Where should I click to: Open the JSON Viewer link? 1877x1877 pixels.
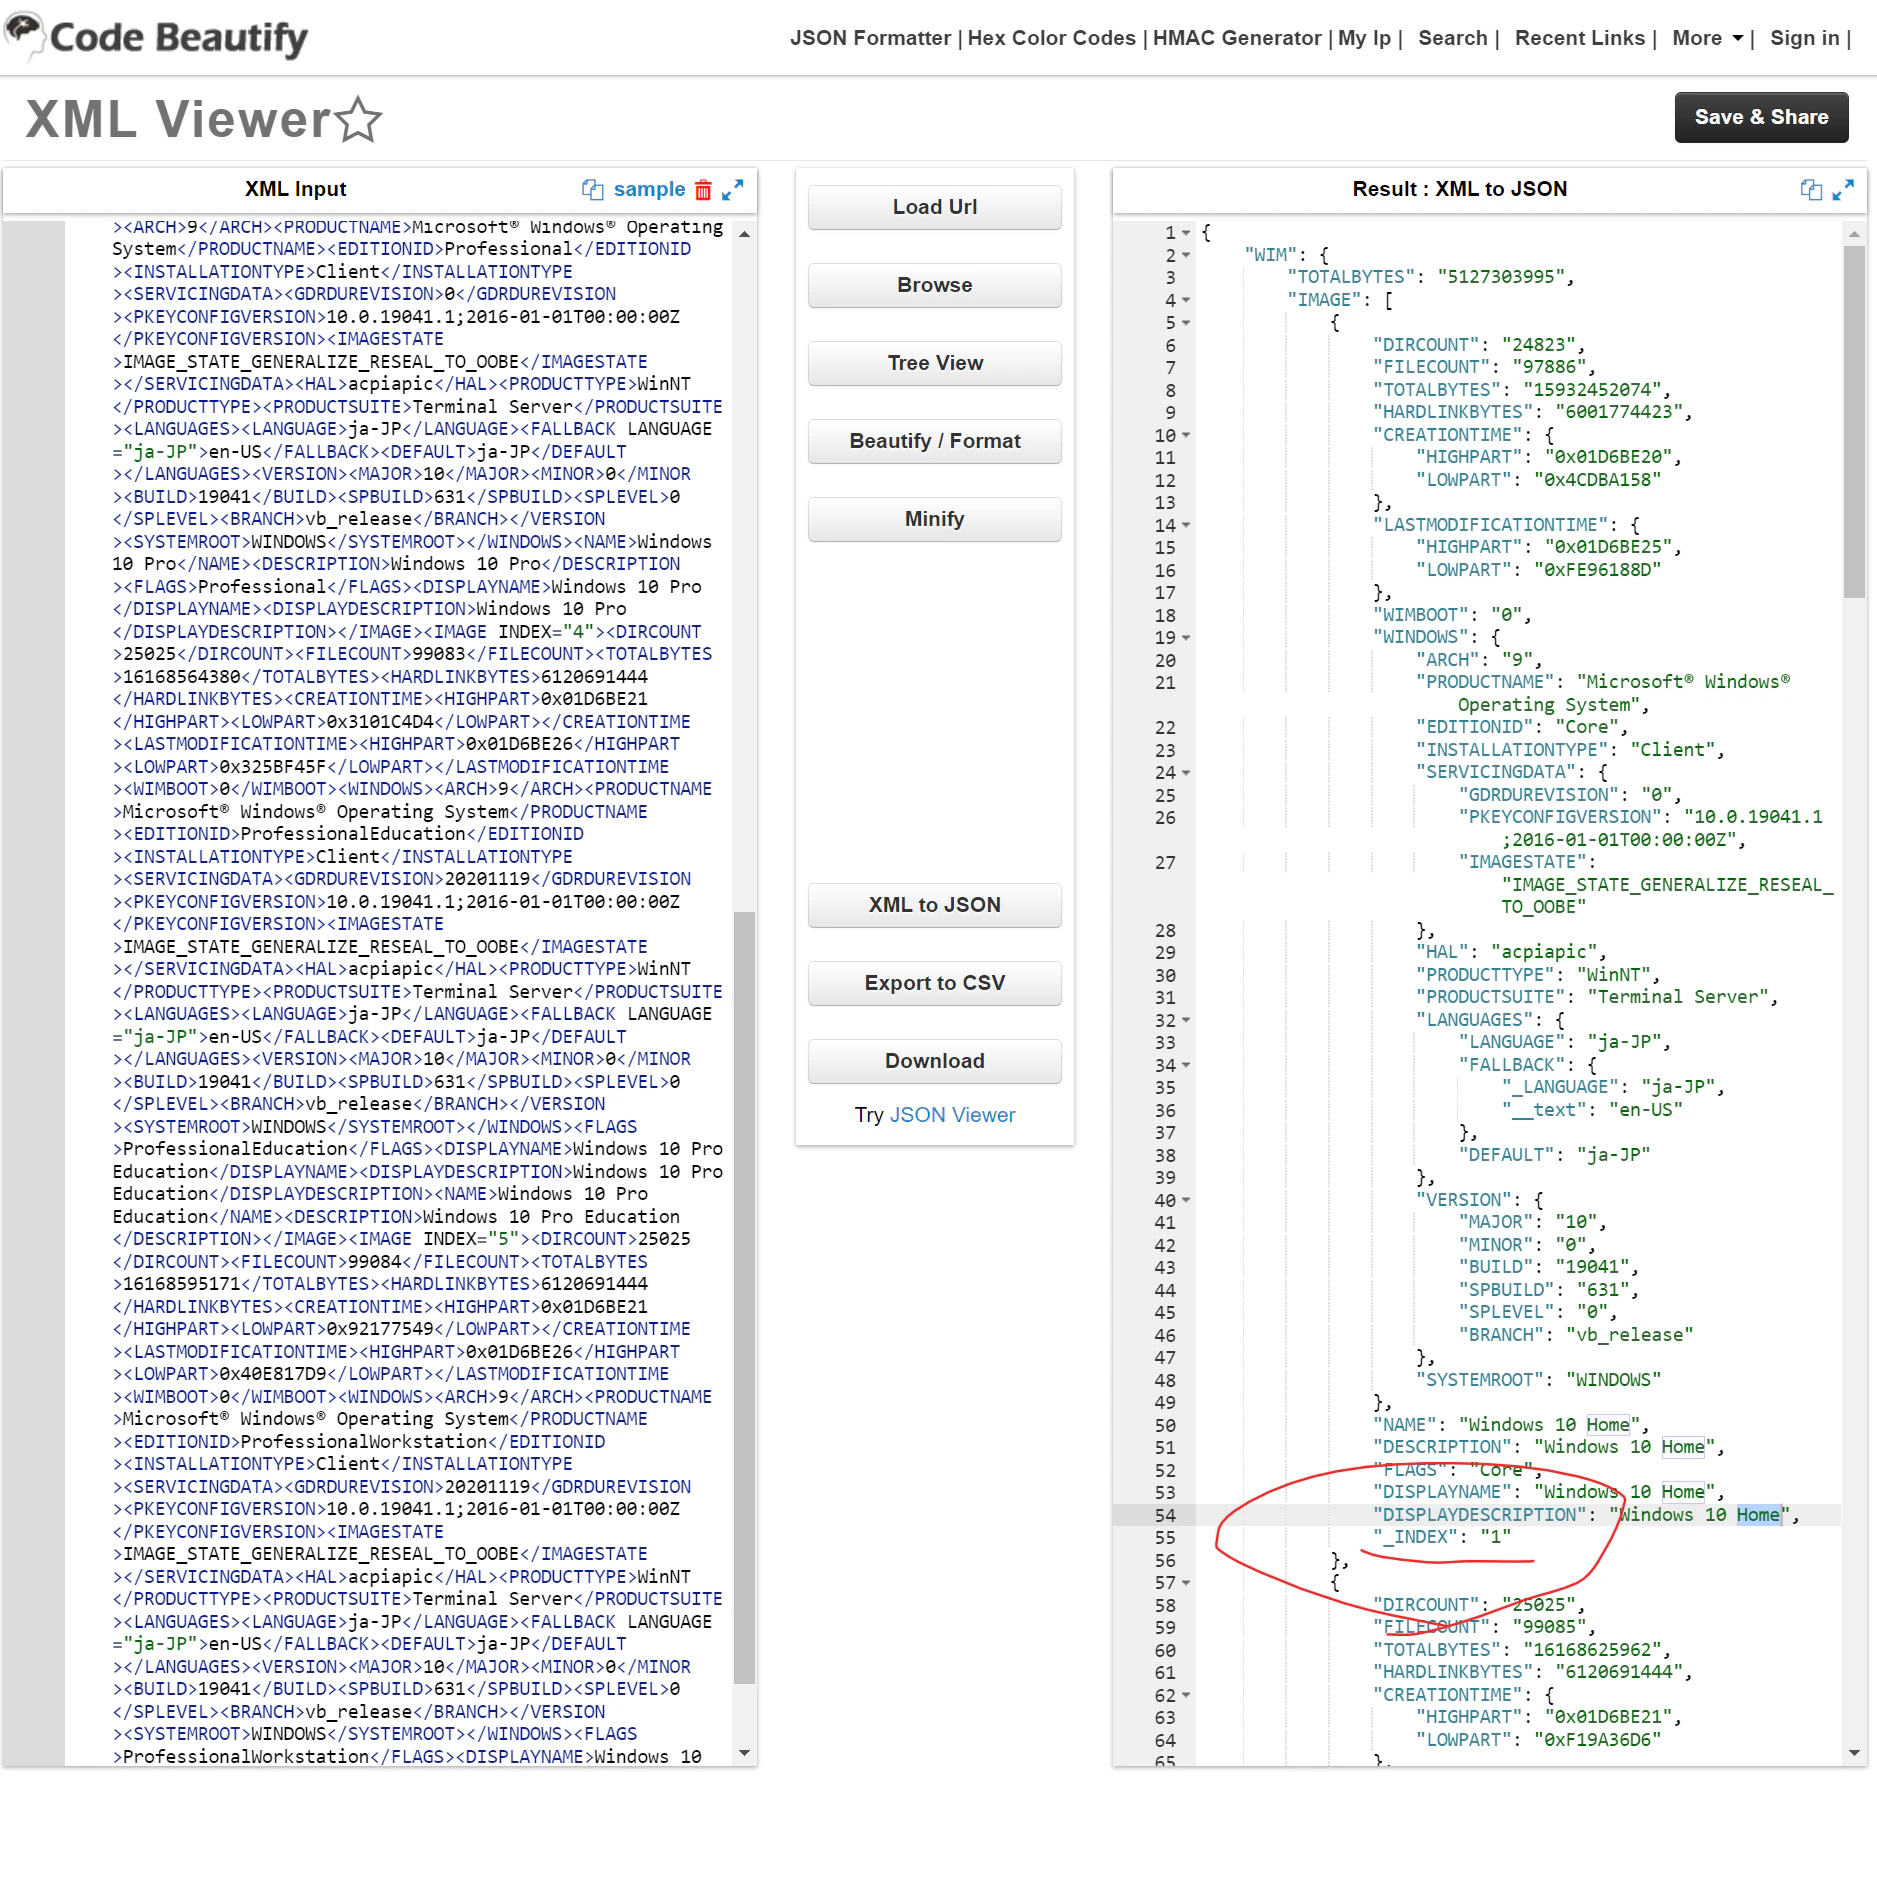[952, 1115]
